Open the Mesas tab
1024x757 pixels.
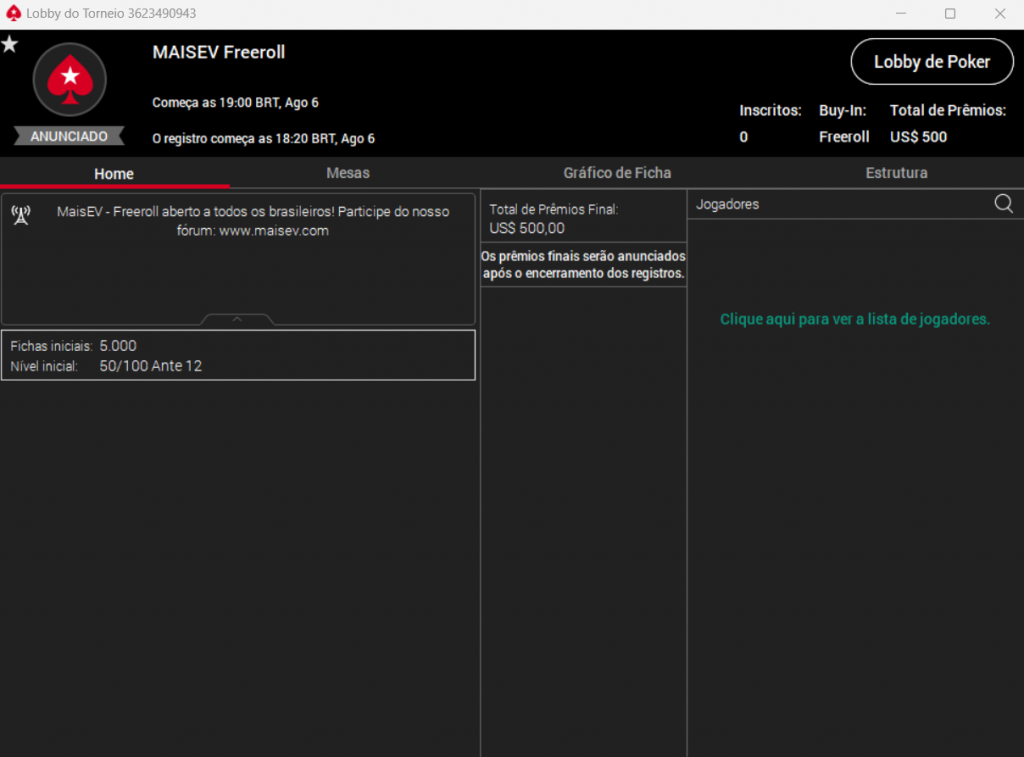(348, 173)
